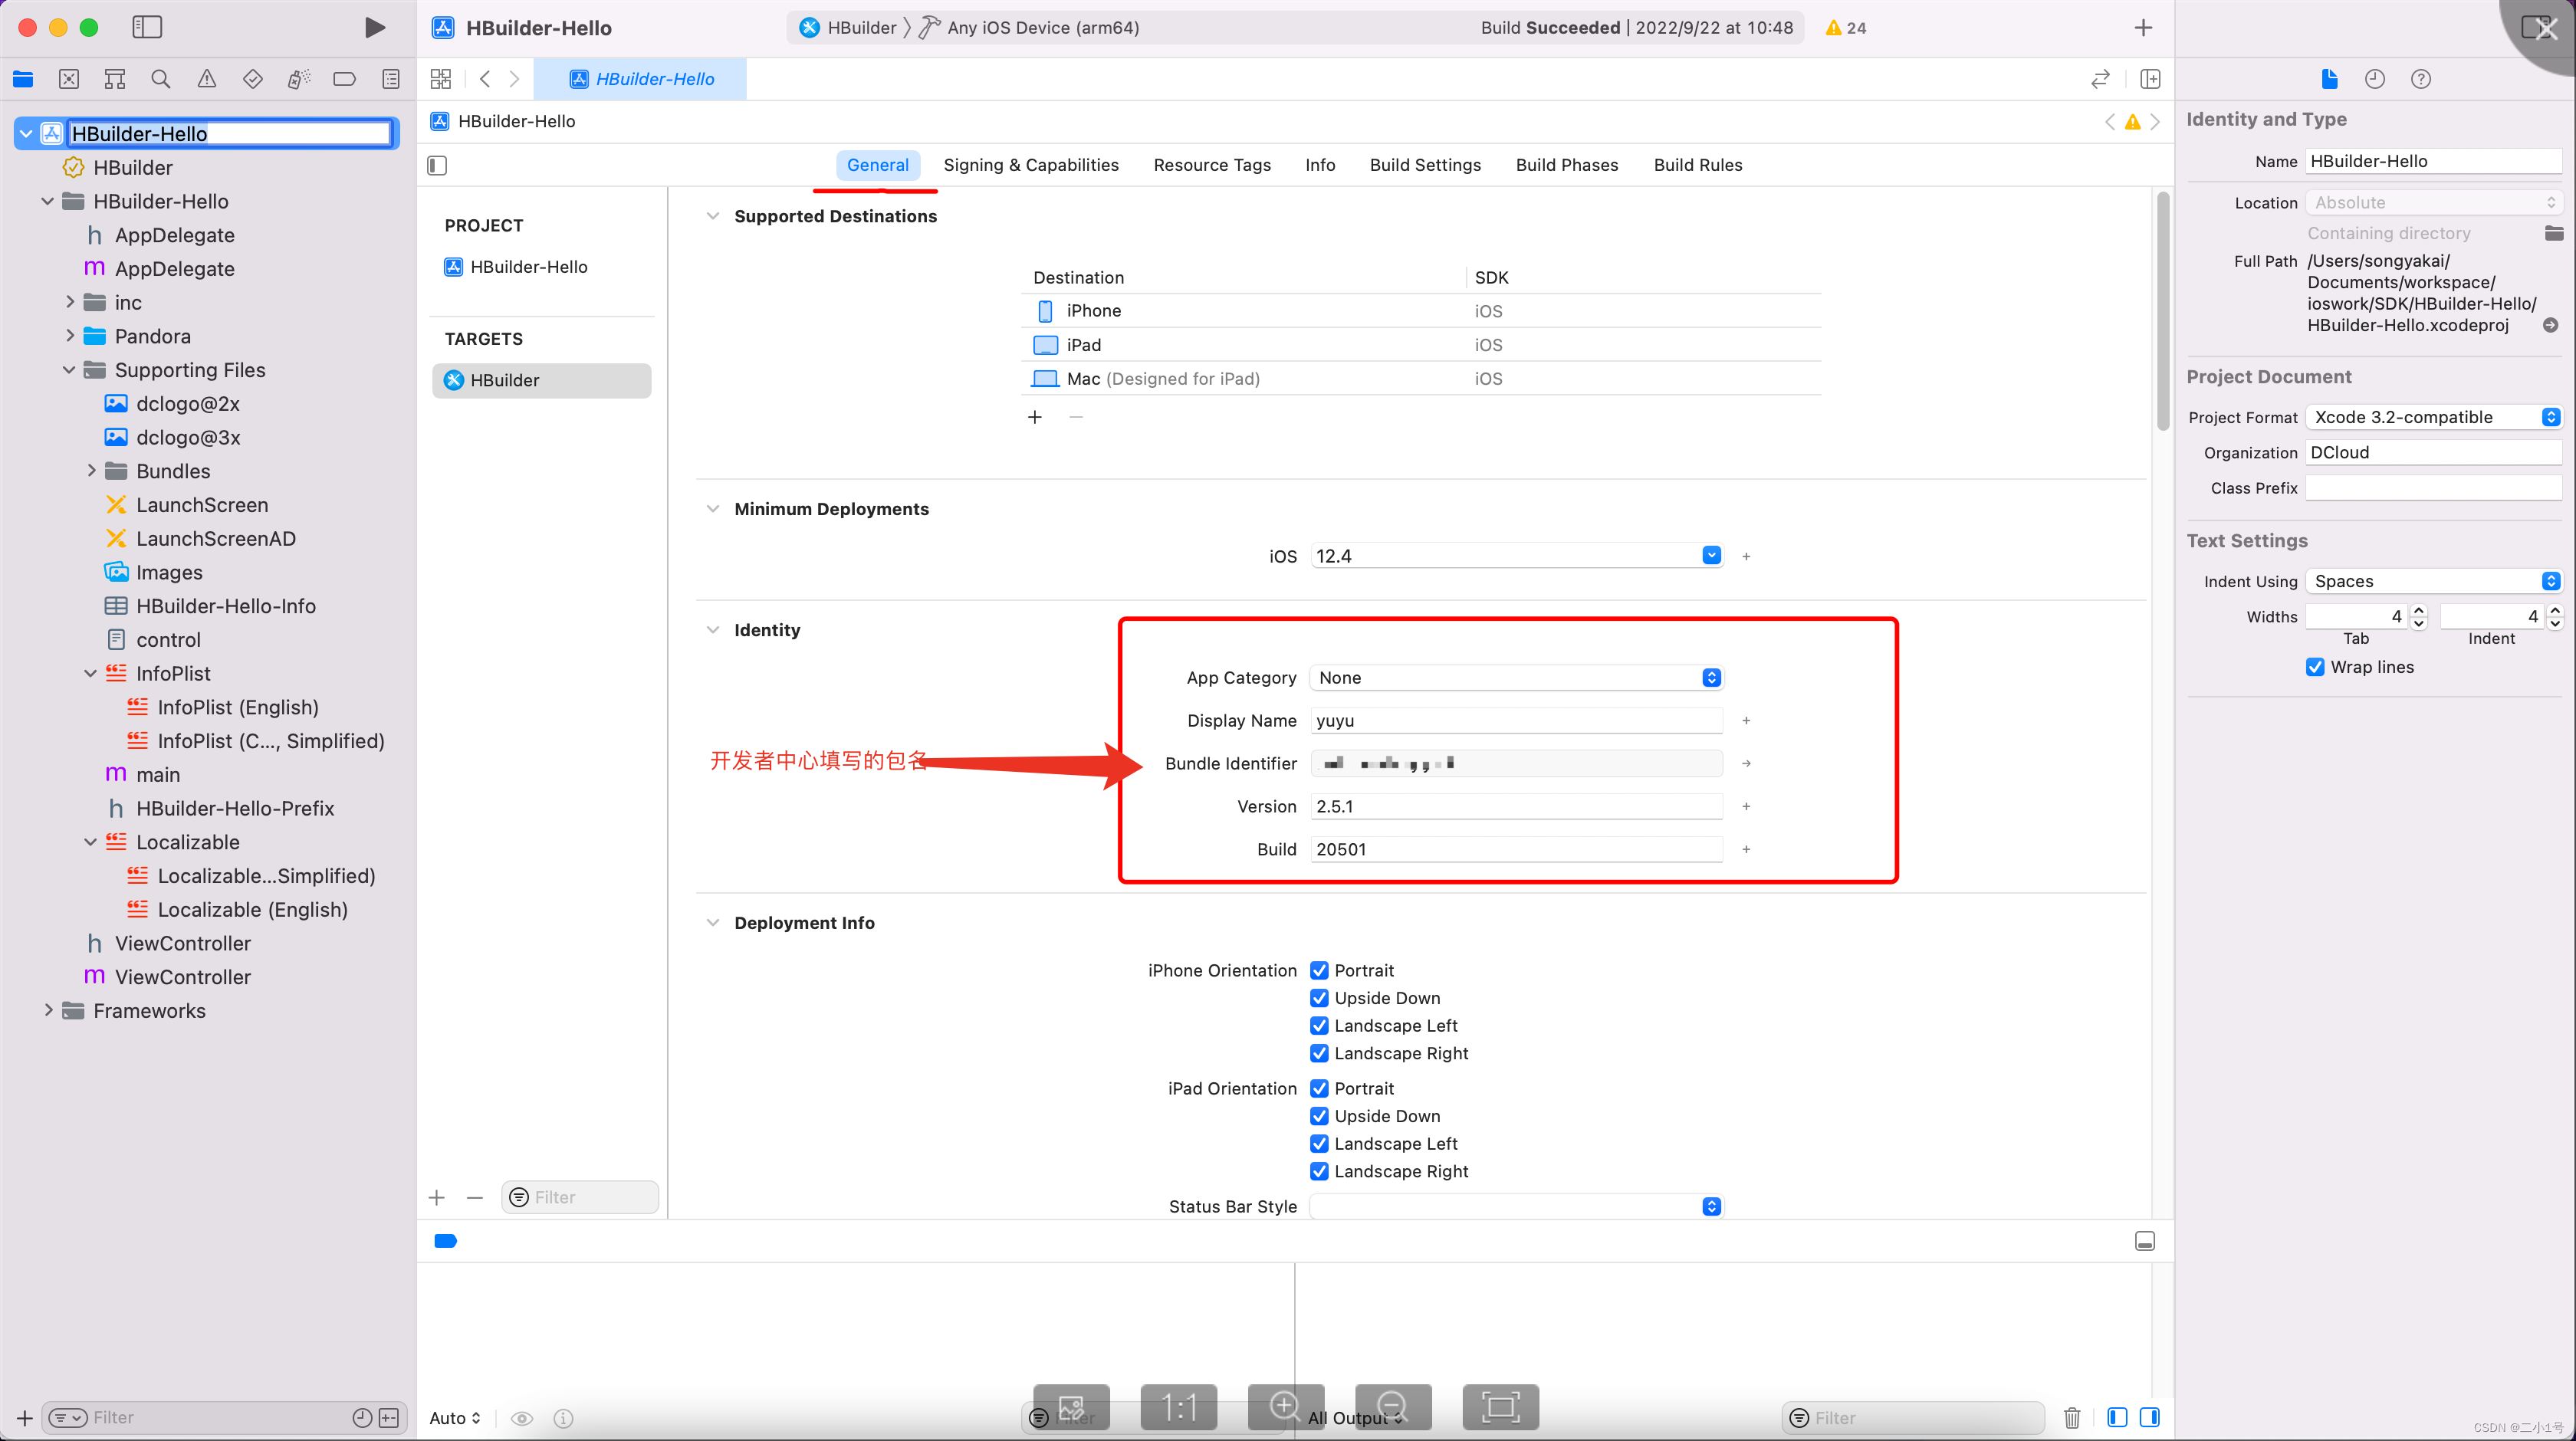Go back with the left chevron
This screenshot has width=2576, height=1441.
click(x=485, y=79)
